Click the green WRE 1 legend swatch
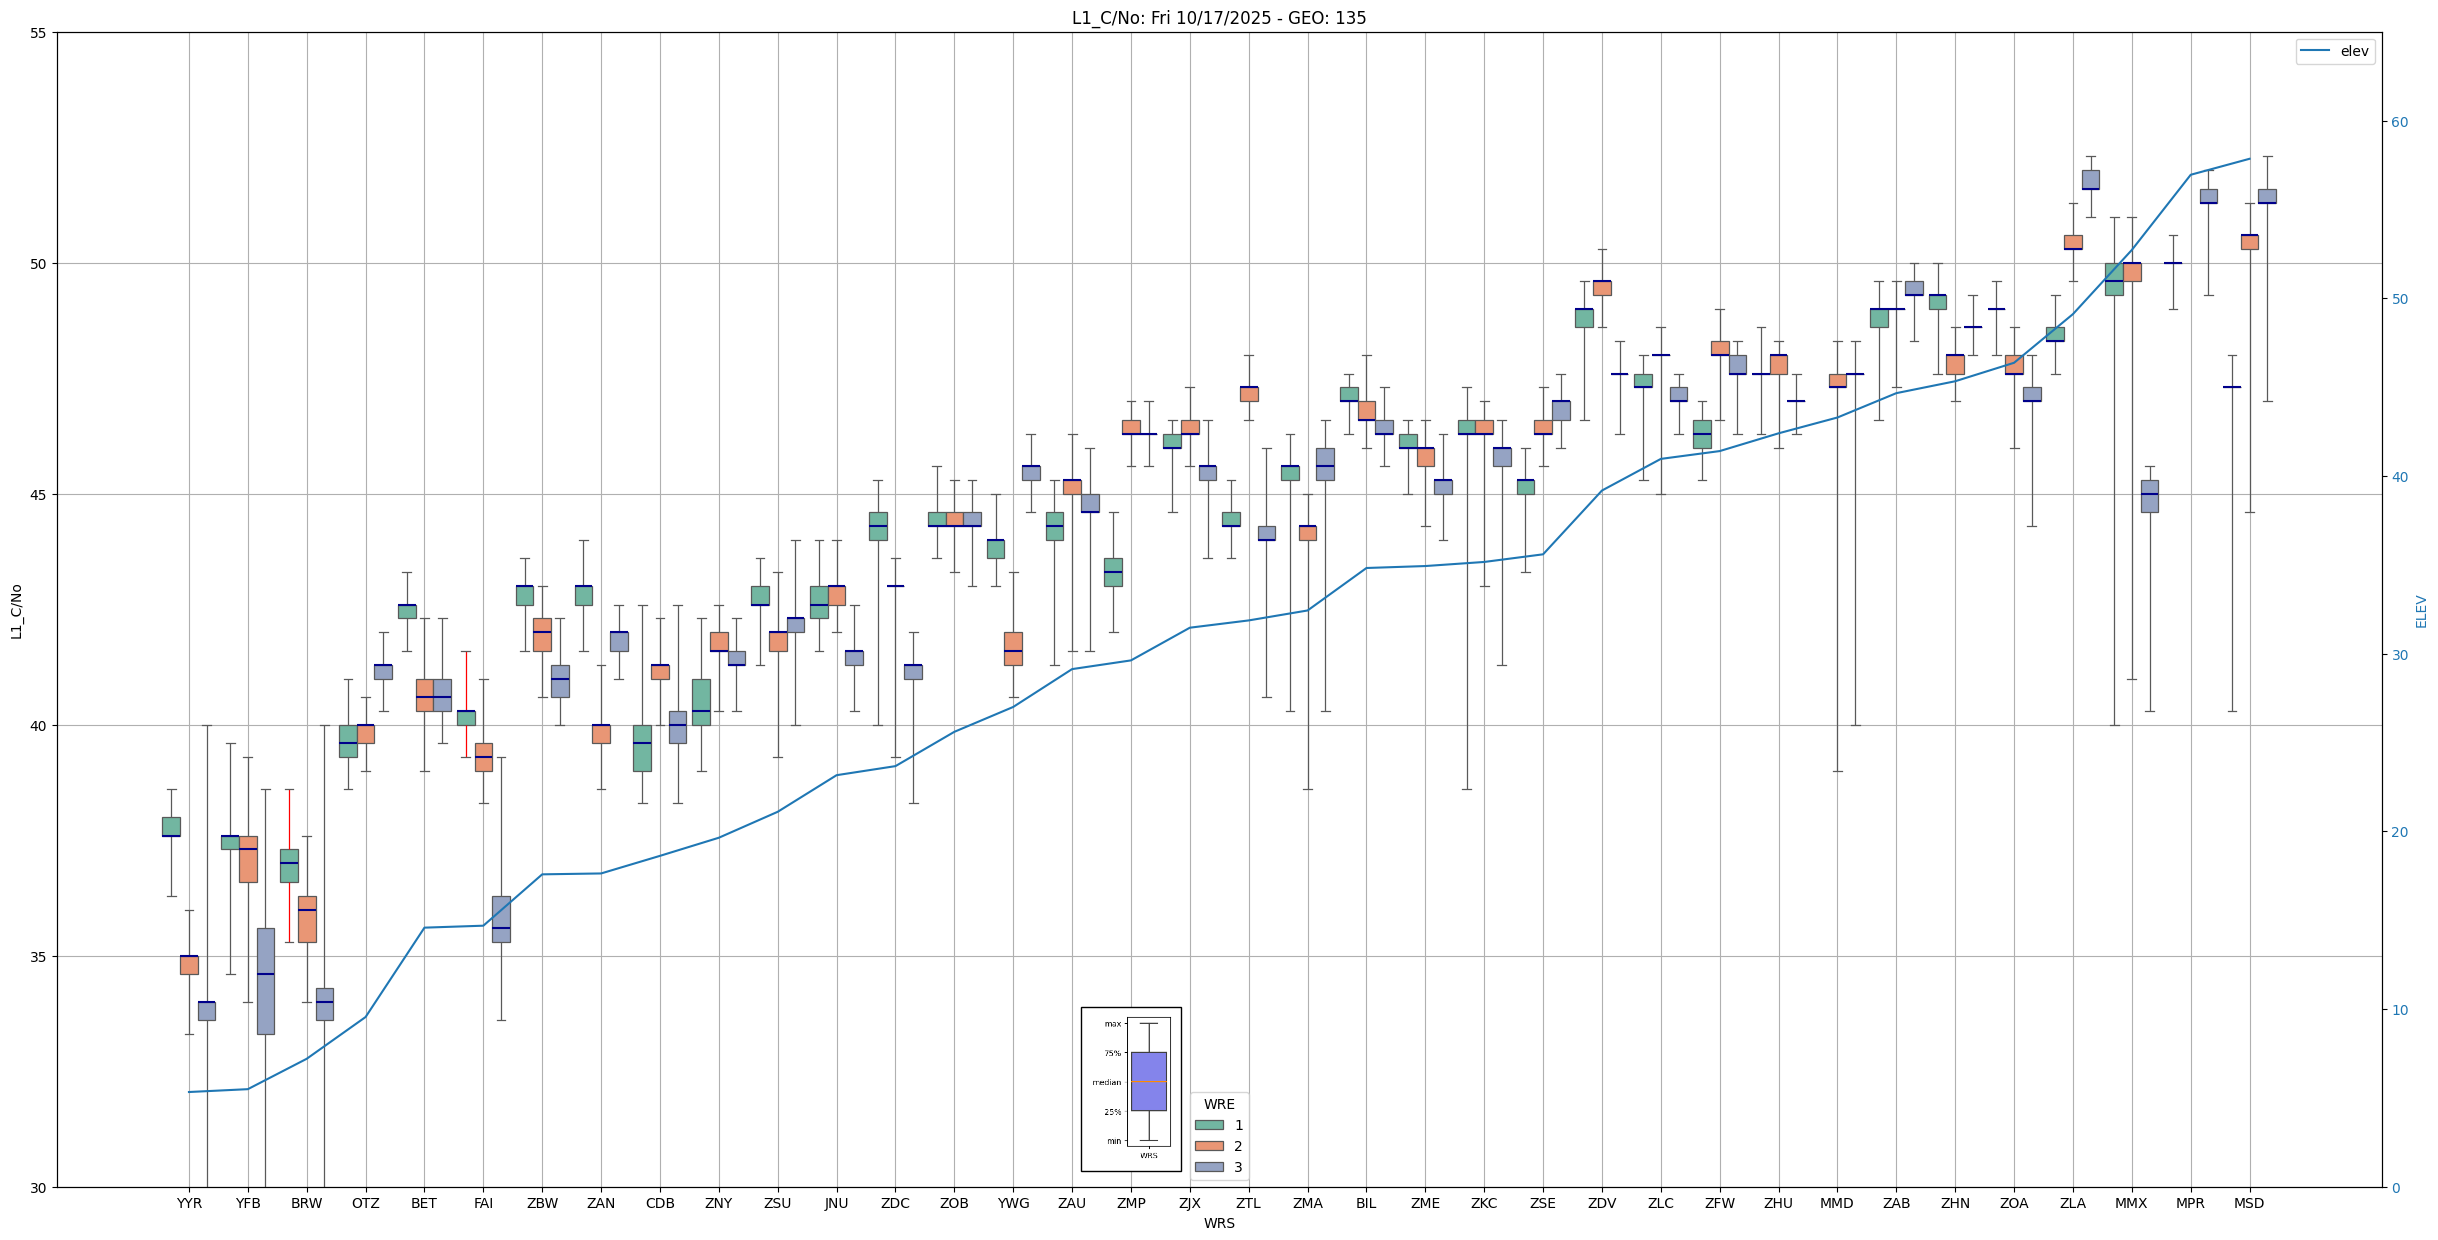Viewport: 2438px width, 1240px height. 1208,1125
